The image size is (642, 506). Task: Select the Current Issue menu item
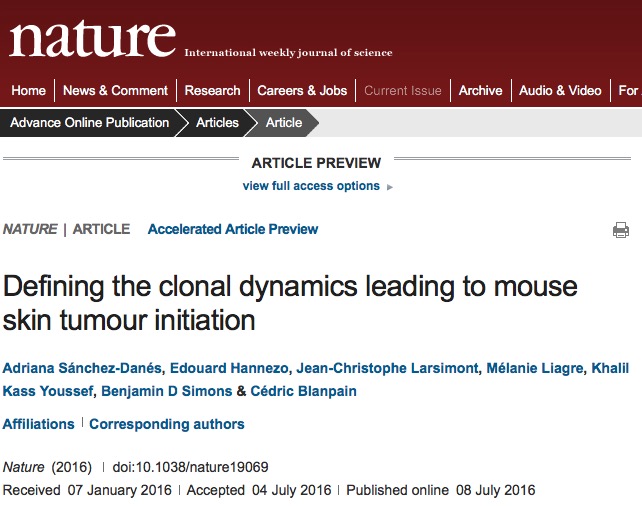pos(403,90)
